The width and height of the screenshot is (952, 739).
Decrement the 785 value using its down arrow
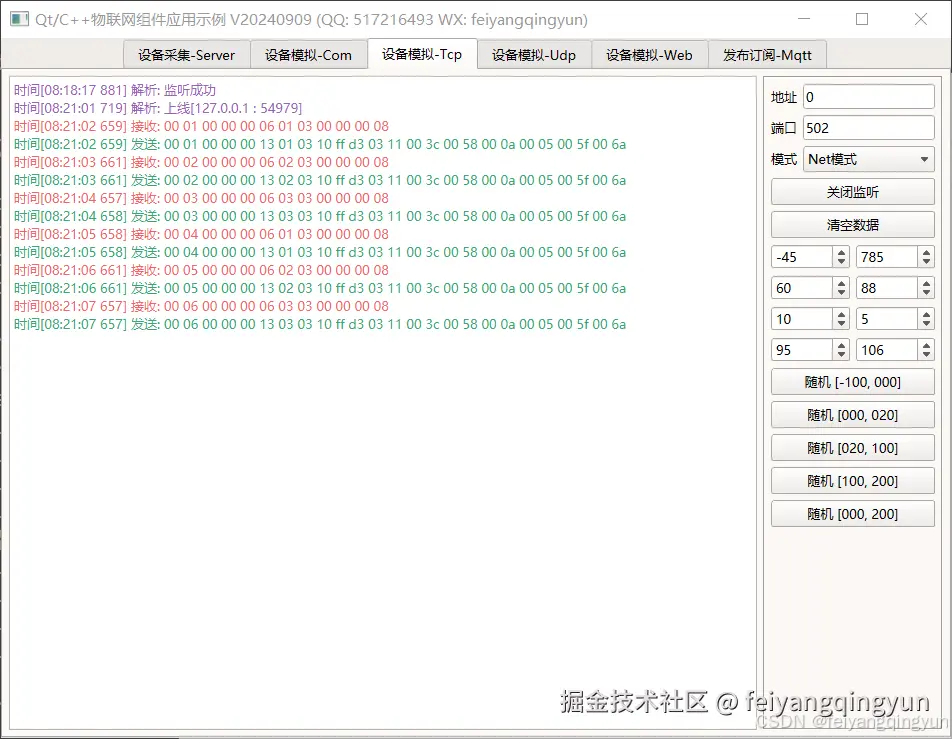tap(926, 263)
